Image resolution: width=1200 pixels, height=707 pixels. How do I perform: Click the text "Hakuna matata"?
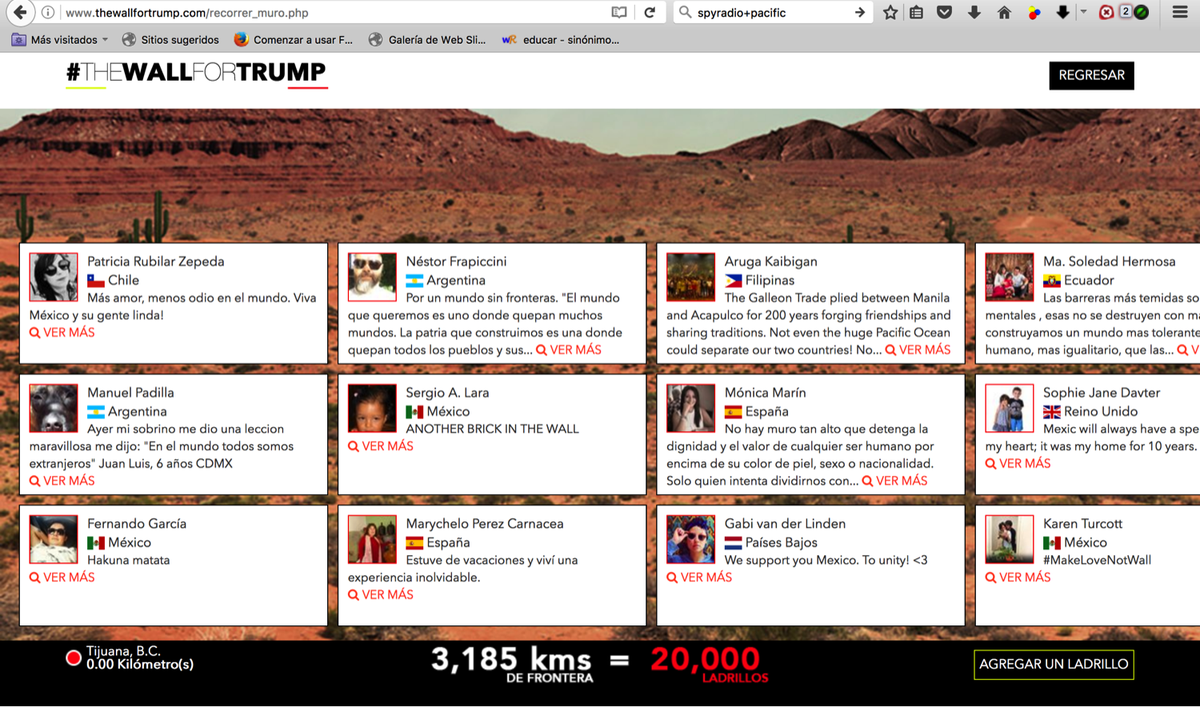[128, 560]
